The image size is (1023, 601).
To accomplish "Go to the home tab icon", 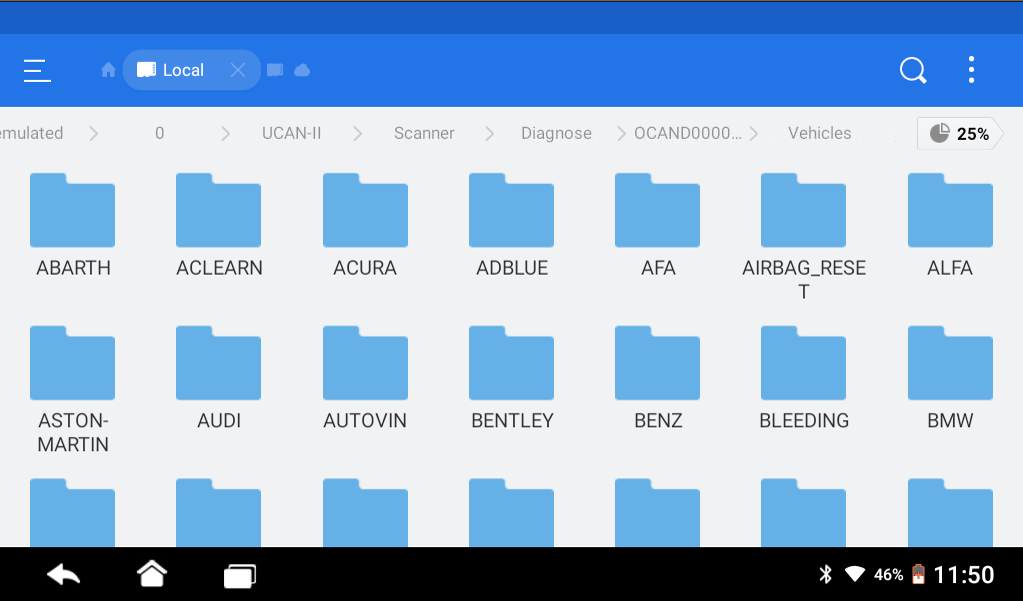I will (108, 70).
